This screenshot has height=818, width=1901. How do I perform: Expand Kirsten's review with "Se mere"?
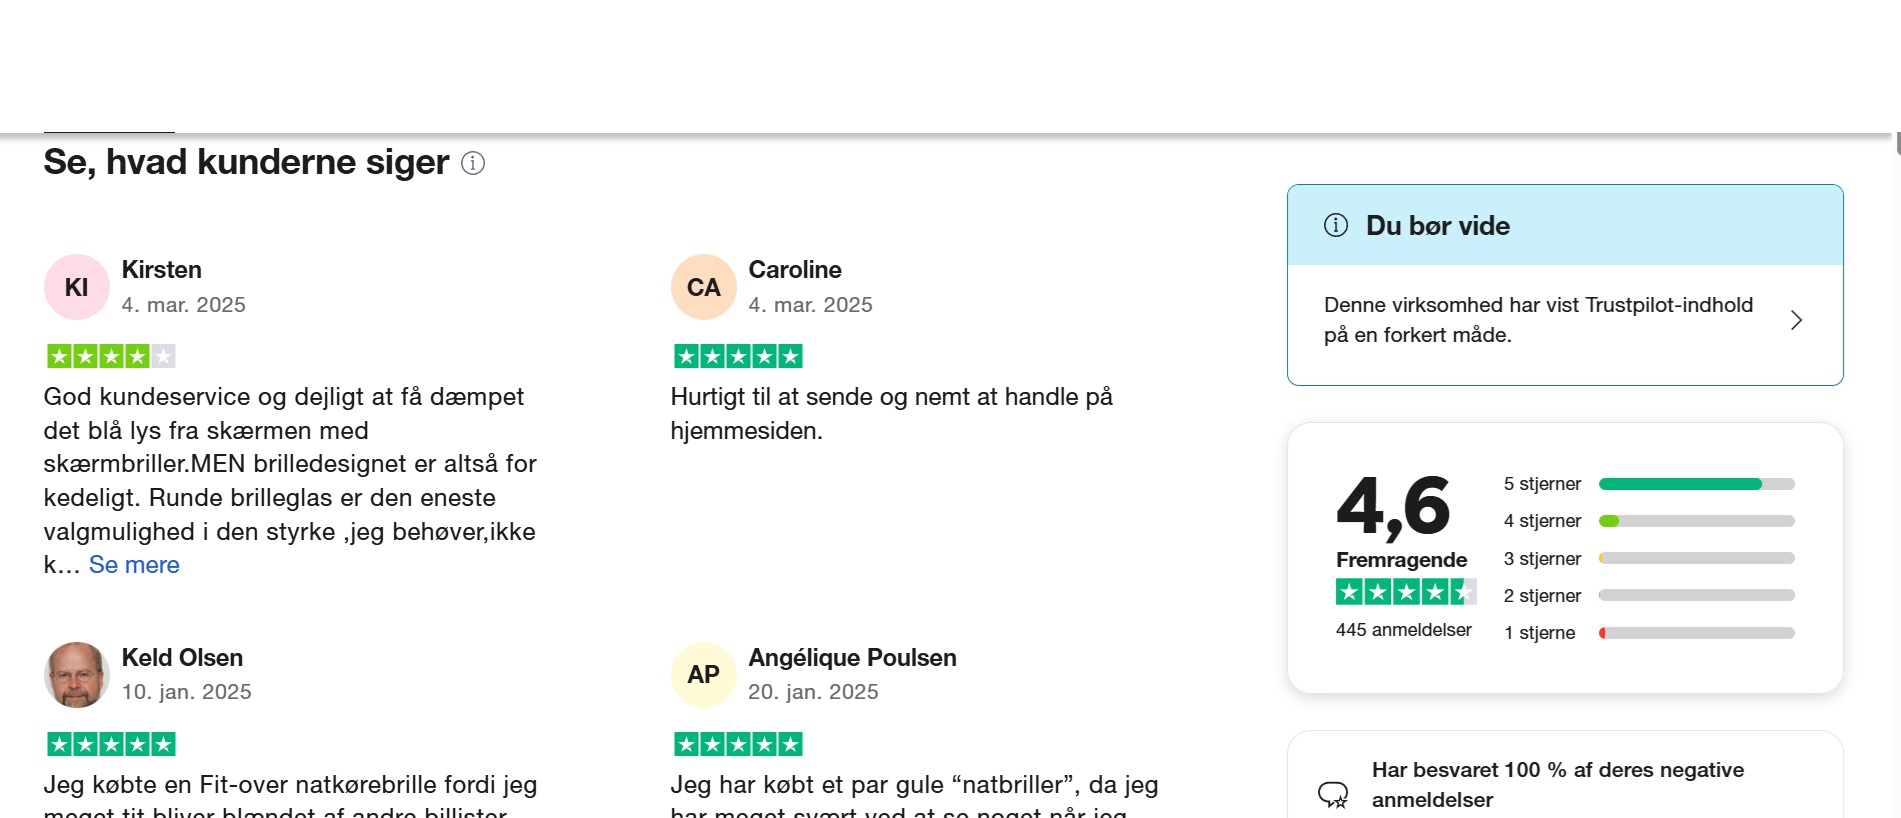click(134, 565)
